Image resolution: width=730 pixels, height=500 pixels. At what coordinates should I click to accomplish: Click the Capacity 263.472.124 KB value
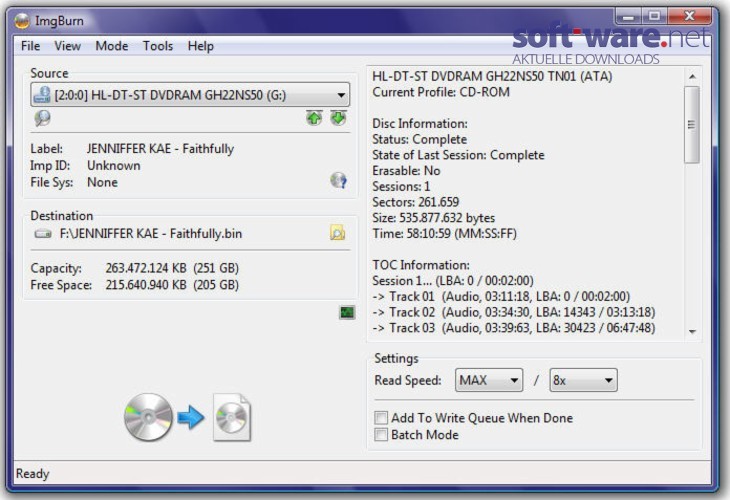click(x=172, y=268)
